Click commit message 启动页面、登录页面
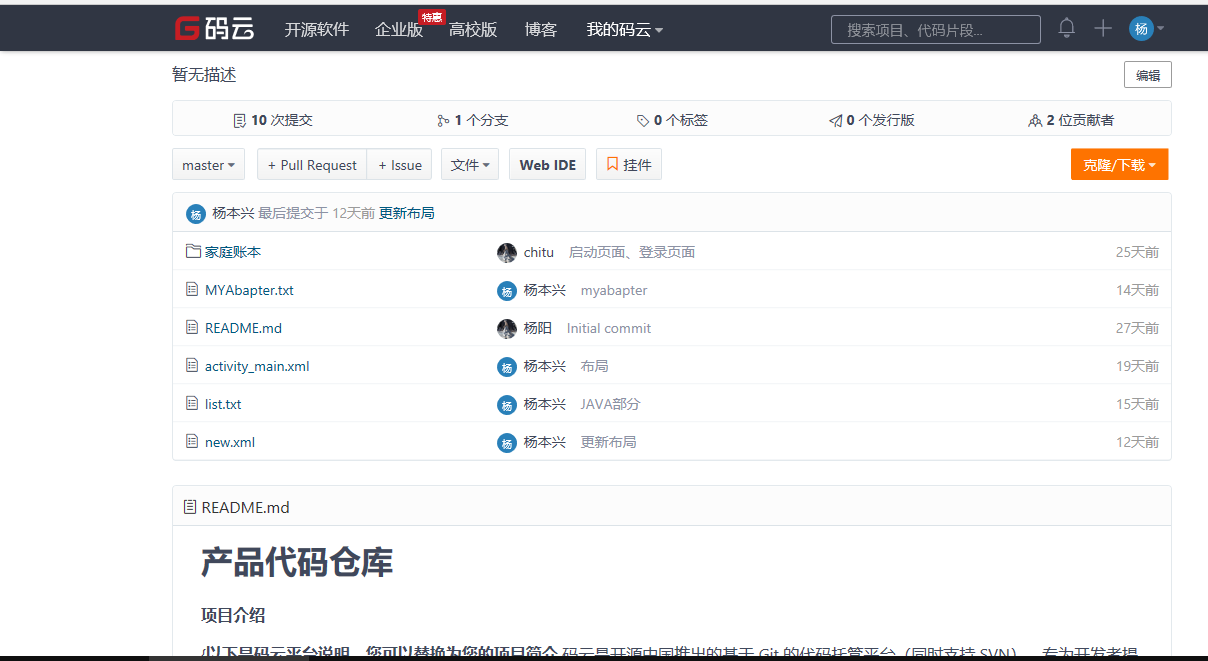This screenshot has width=1208, height=661. pyautogui.click(x=632, y=252)
